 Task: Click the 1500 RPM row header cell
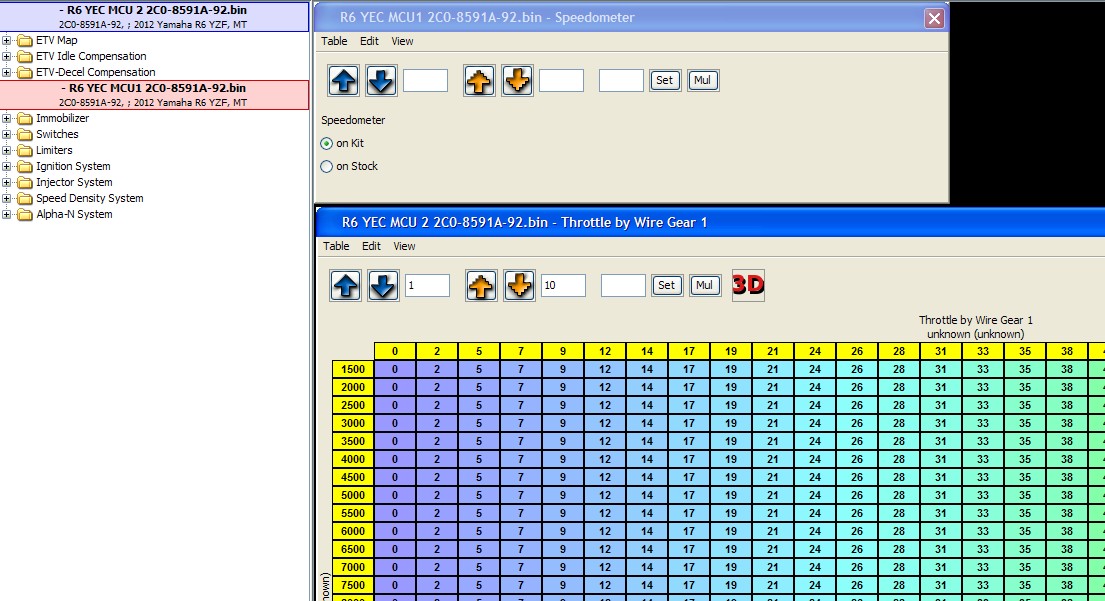352,369
